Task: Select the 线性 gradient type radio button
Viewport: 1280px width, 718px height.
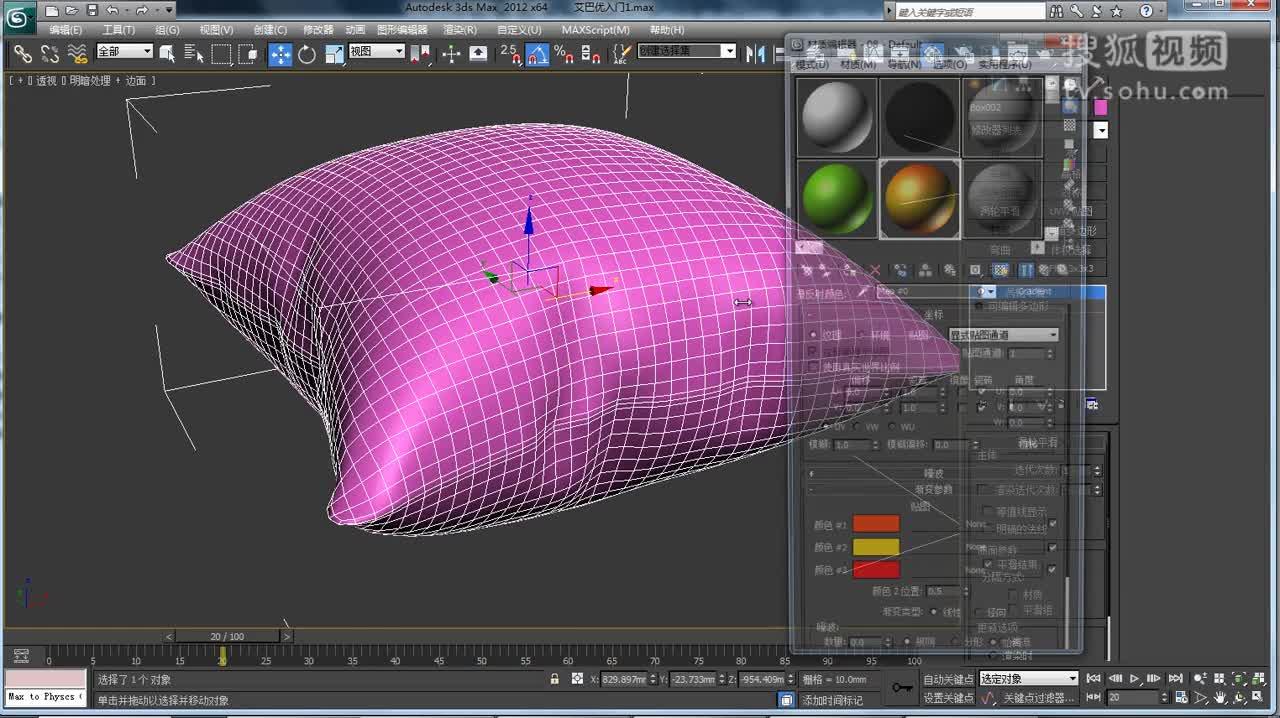Action: [933, 612]
